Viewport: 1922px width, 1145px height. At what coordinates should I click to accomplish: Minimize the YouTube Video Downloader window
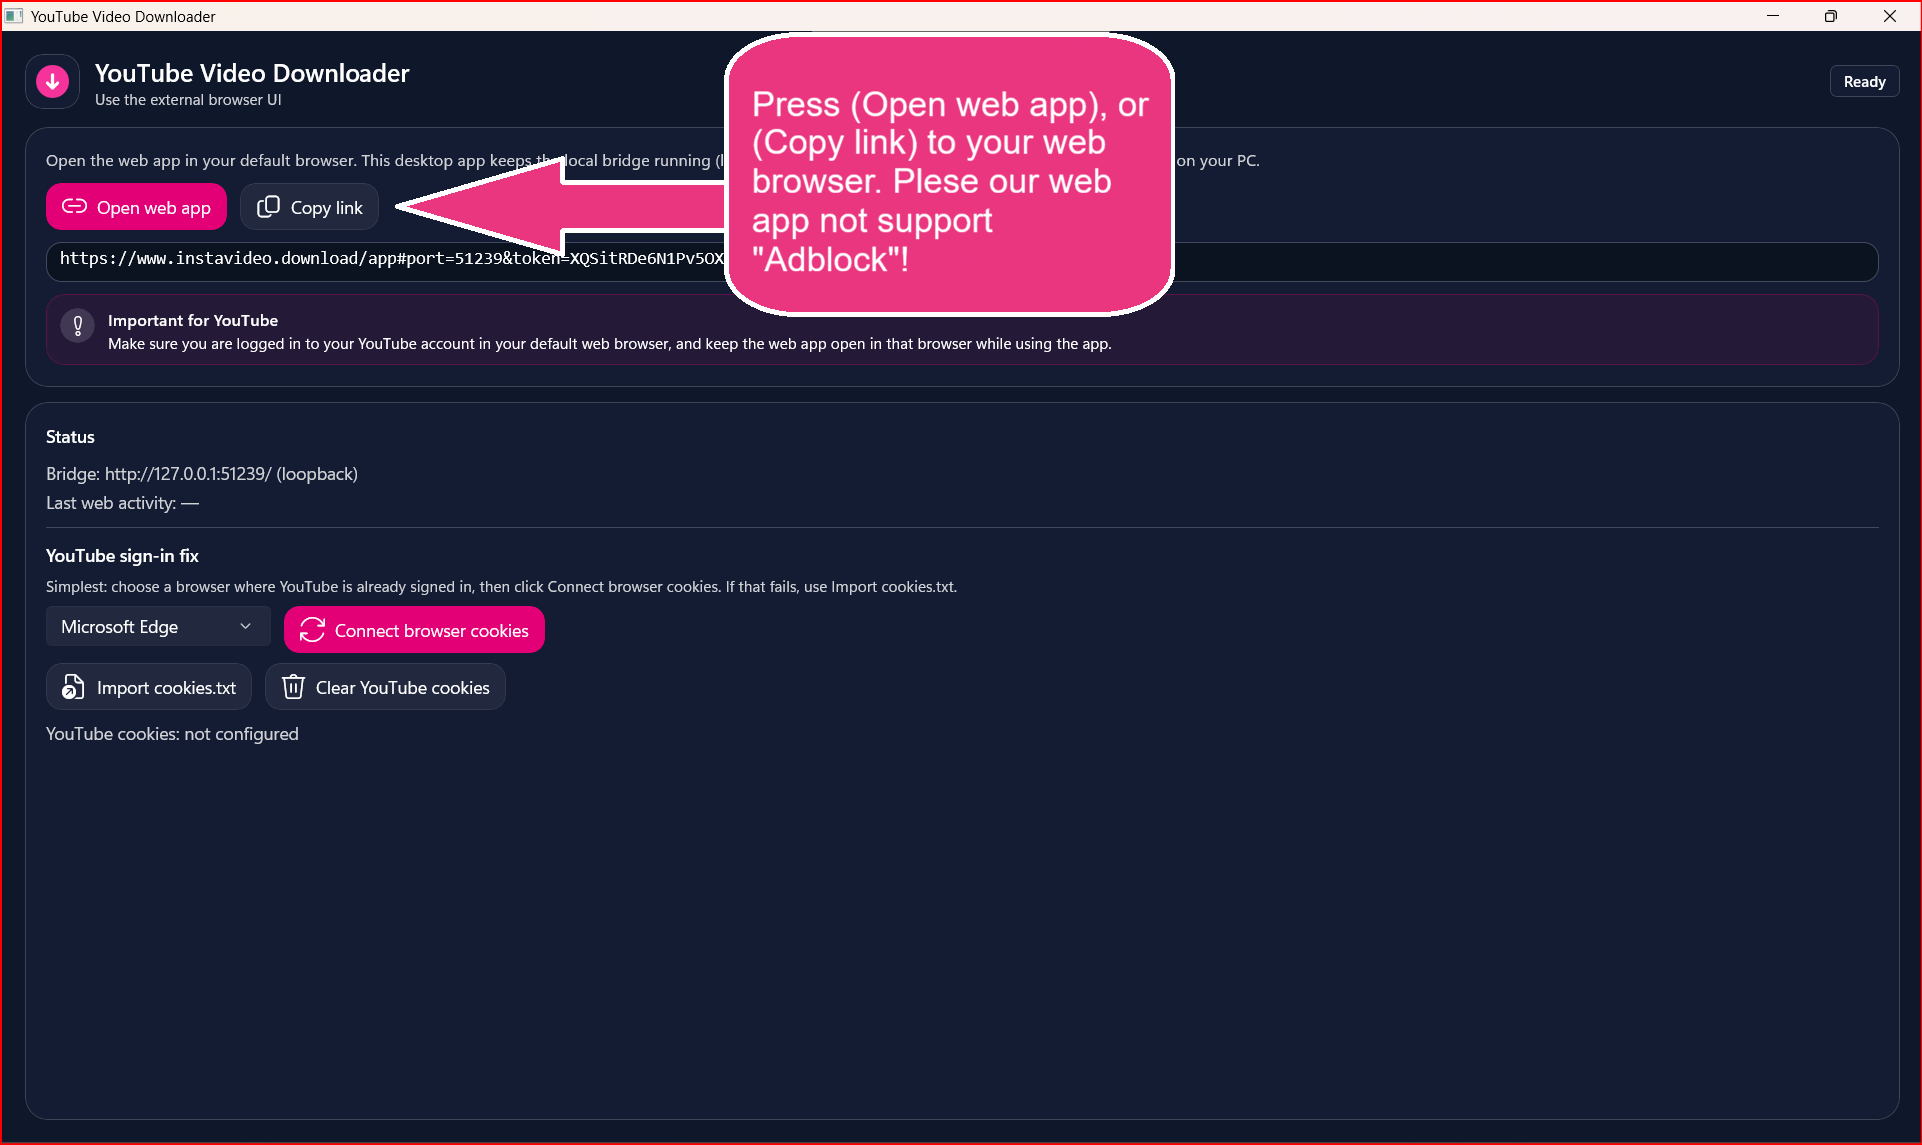pos(1773,16)
